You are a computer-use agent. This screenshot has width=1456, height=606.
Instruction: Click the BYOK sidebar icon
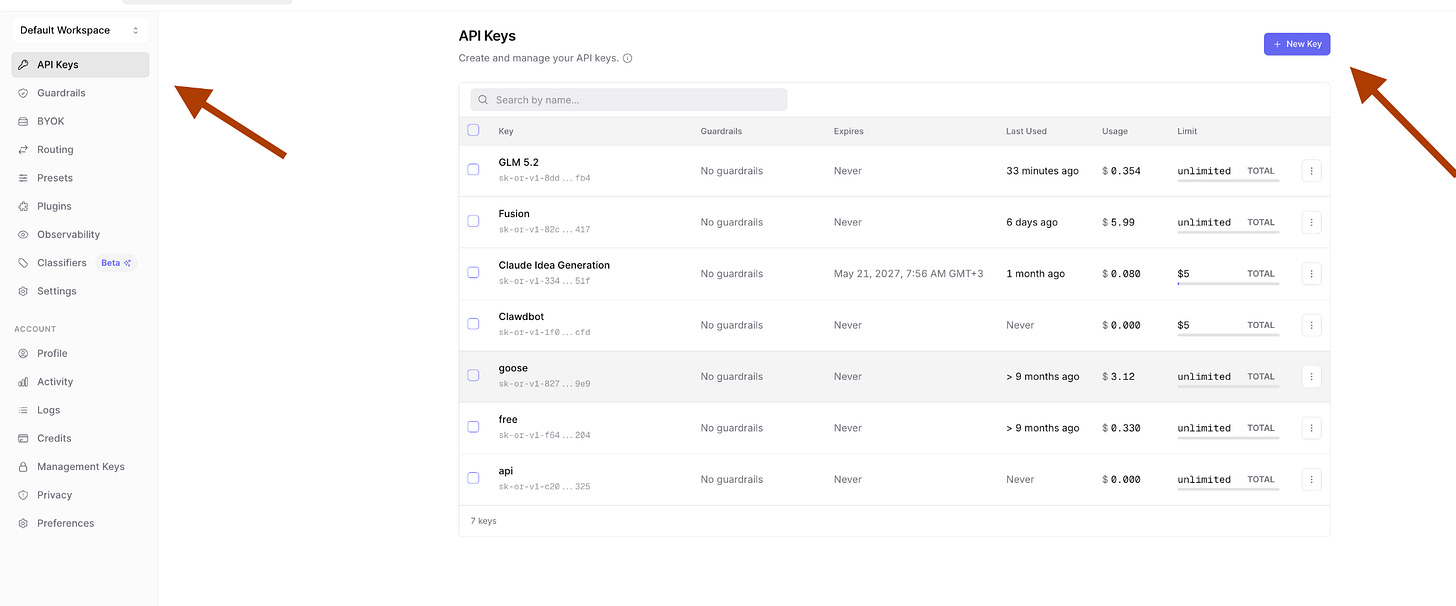24,121
